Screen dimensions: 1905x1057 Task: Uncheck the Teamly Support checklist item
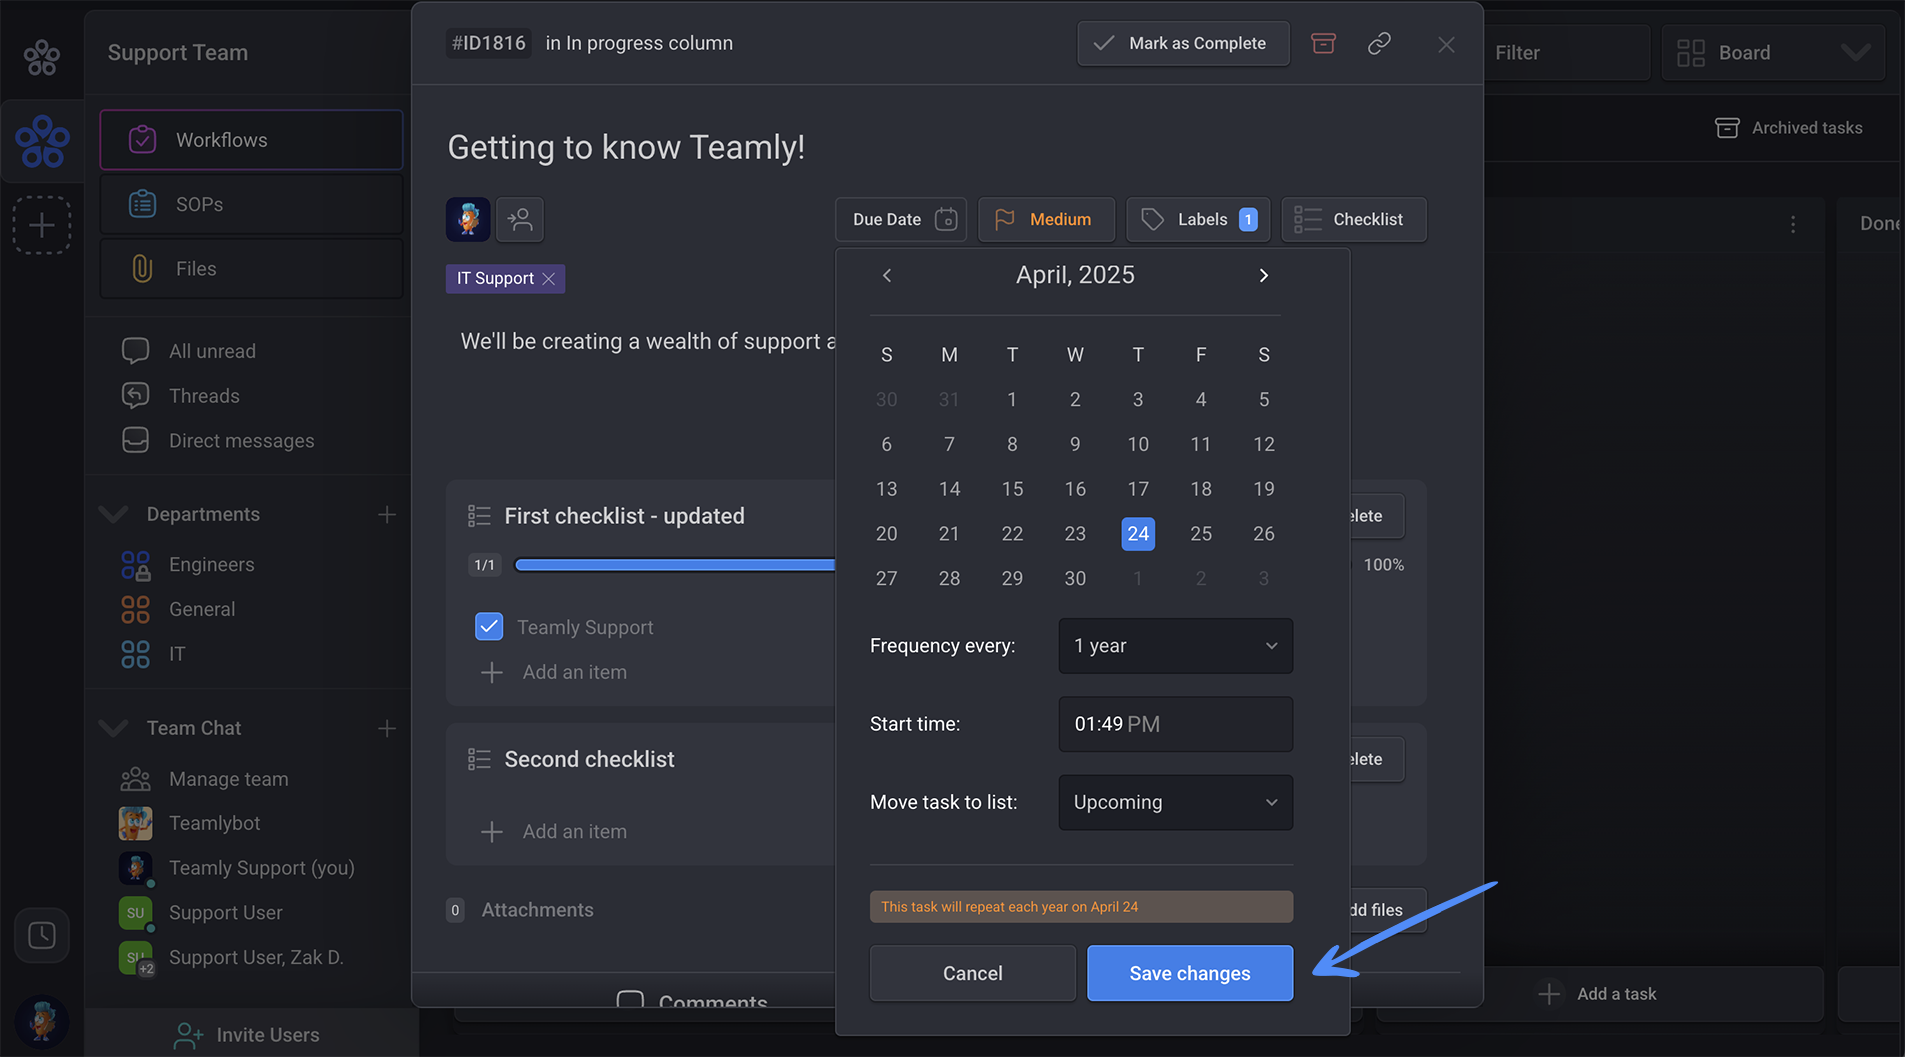point(489,627)
